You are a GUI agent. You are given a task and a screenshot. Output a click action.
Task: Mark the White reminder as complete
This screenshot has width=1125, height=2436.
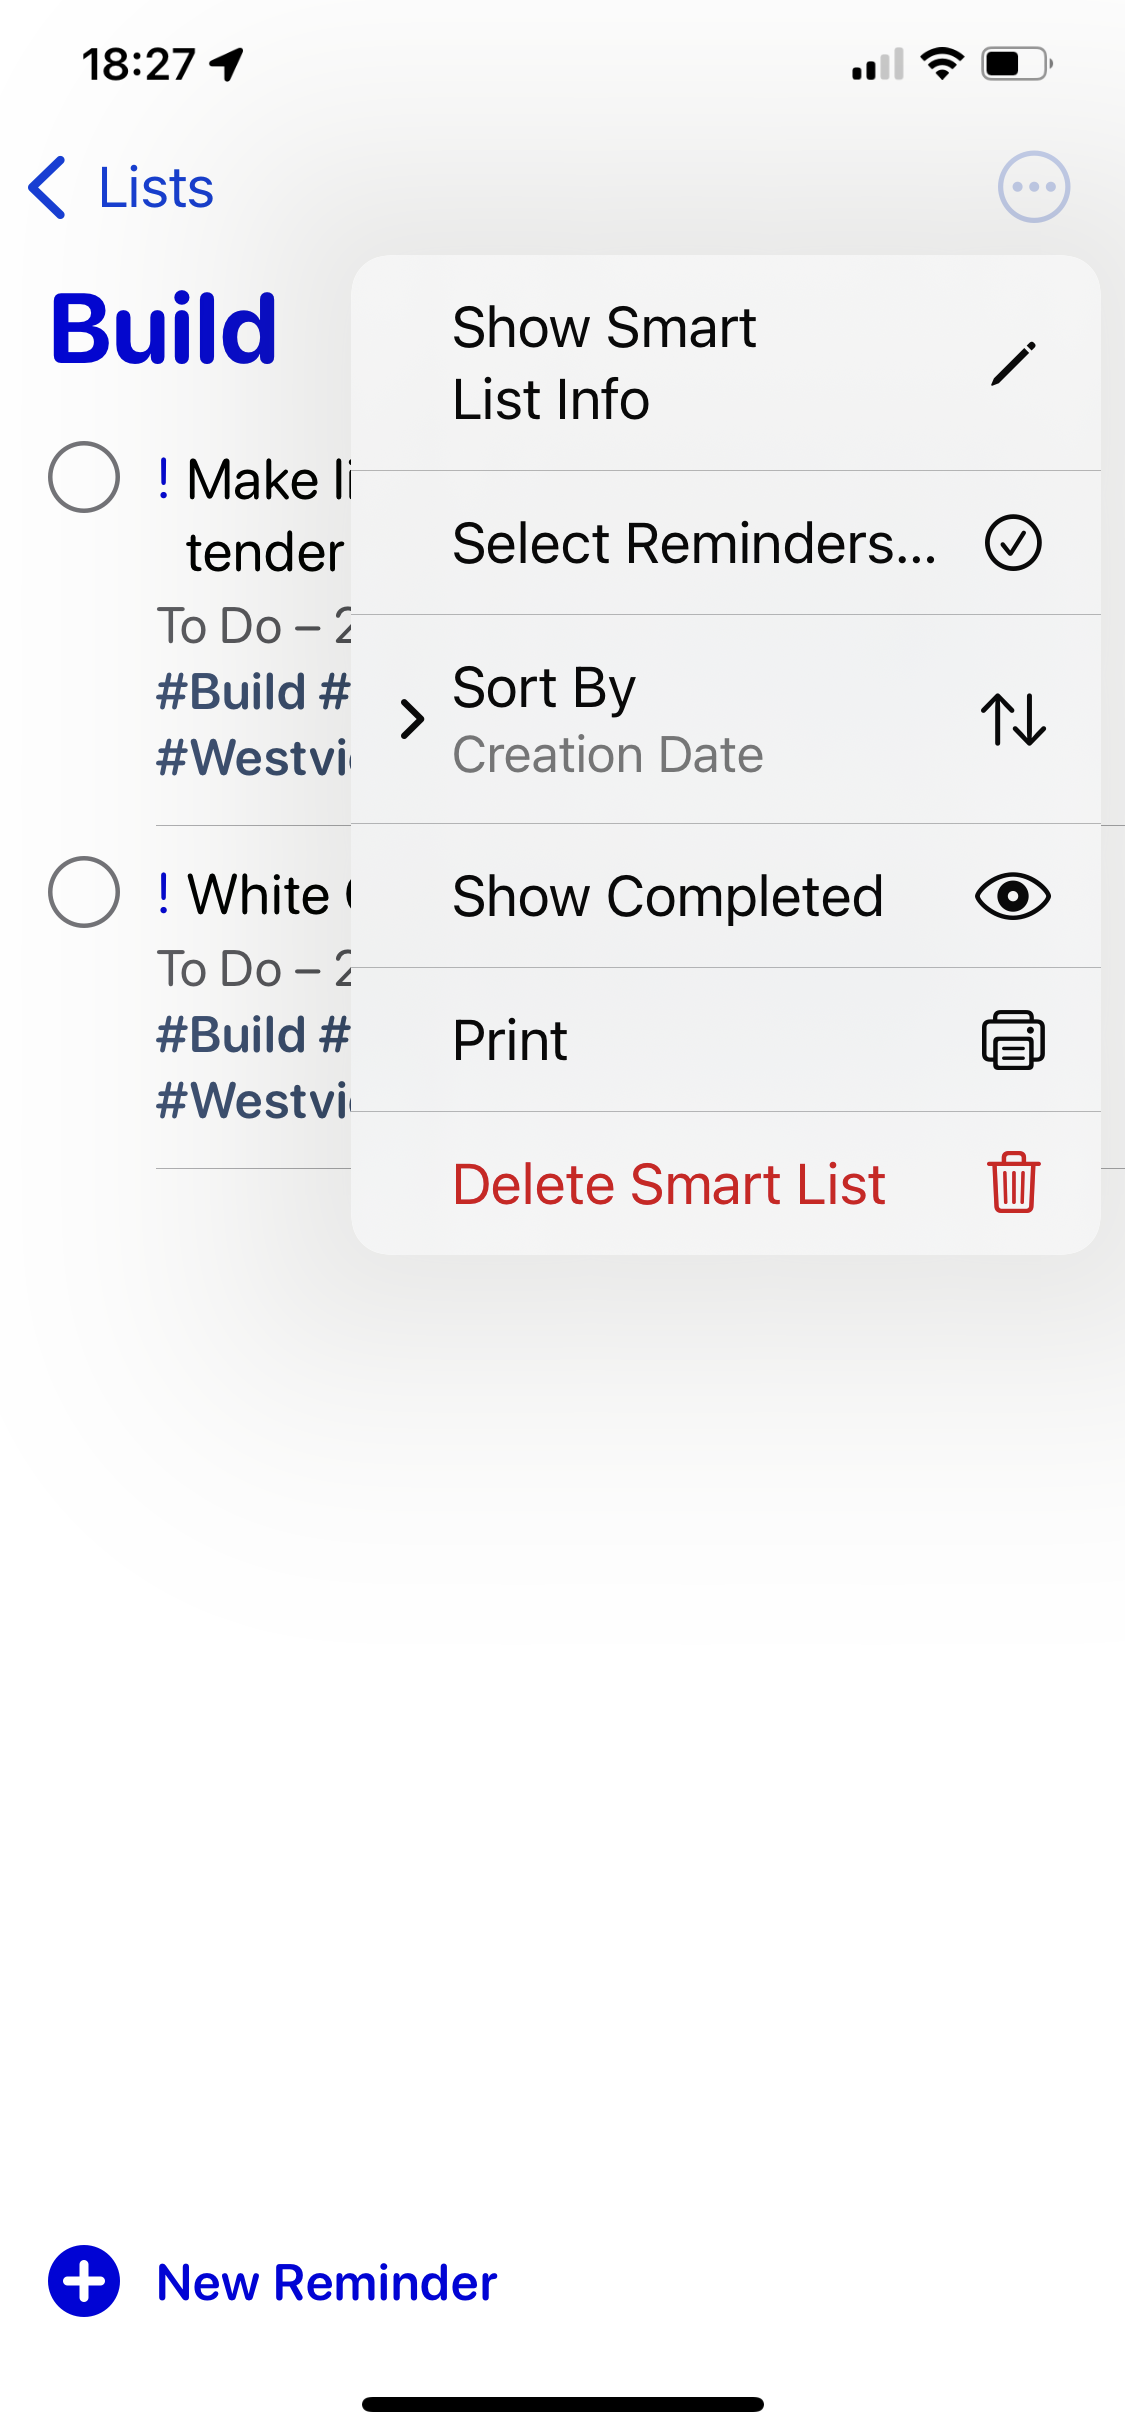coord(84,892)
